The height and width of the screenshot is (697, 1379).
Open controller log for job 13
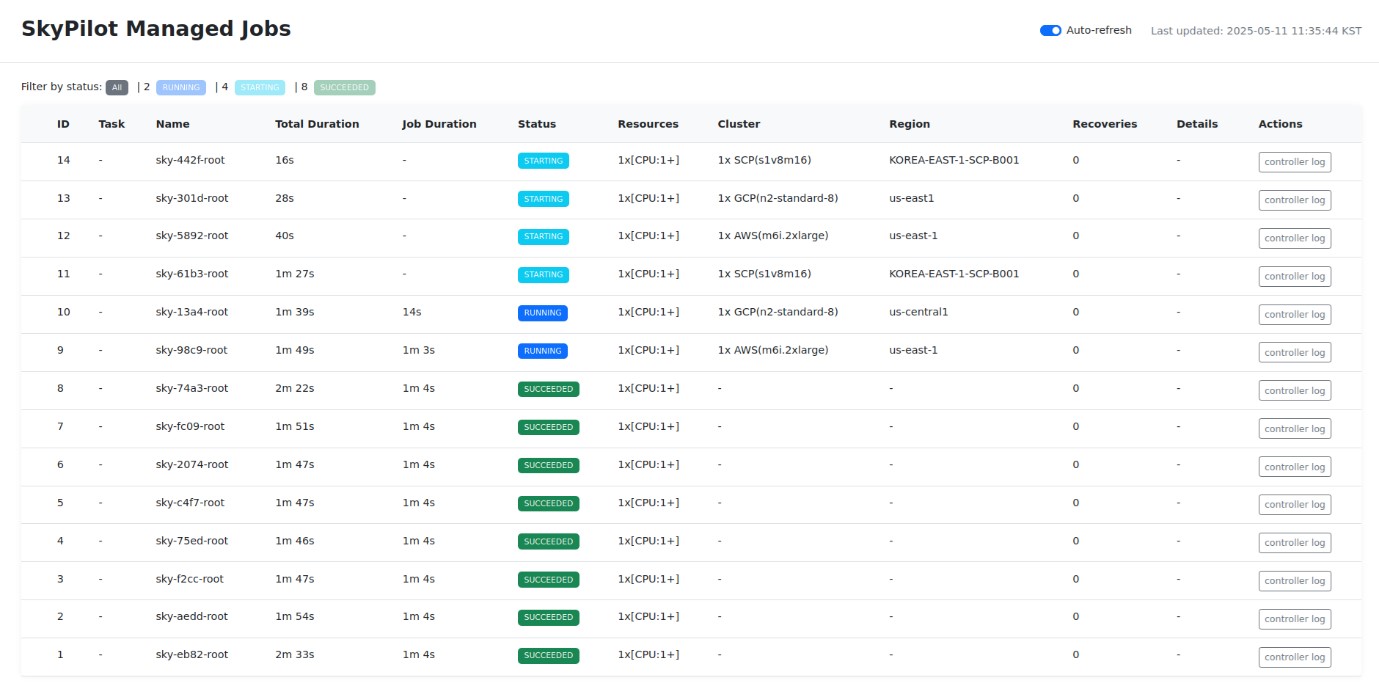[1294, 200]
